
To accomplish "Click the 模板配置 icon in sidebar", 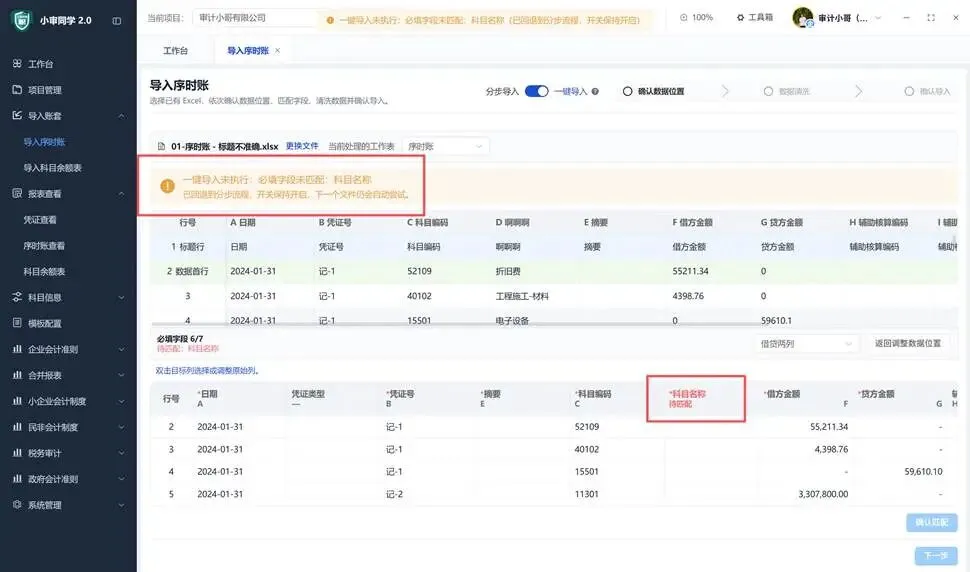I will 17,323.
